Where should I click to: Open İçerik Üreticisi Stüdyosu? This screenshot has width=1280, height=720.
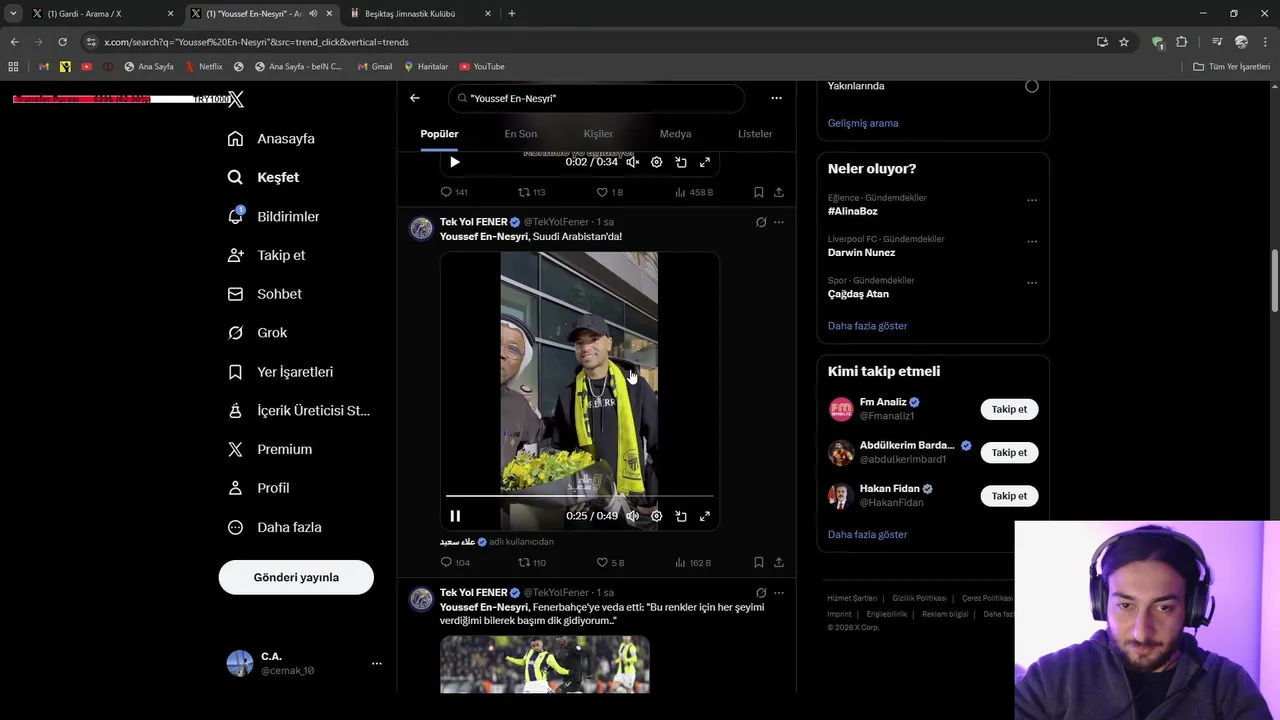coord(299,411)
